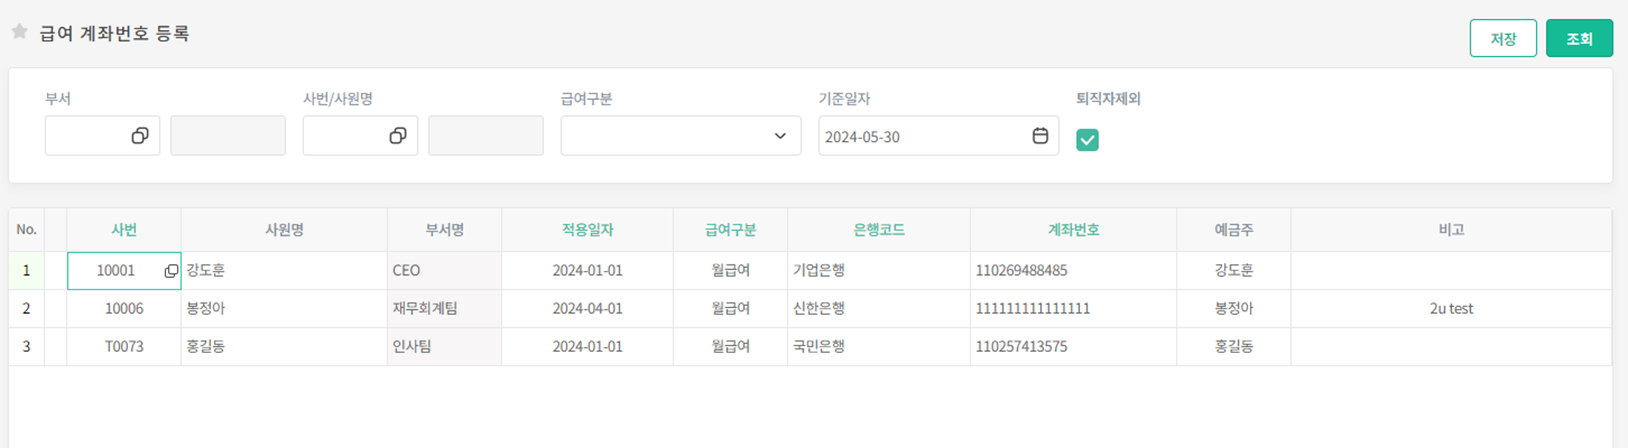The width and height of the screenshot is (1628, 448).
Task: Click the 계좌번호 column header
Action: click(1073, 230)
